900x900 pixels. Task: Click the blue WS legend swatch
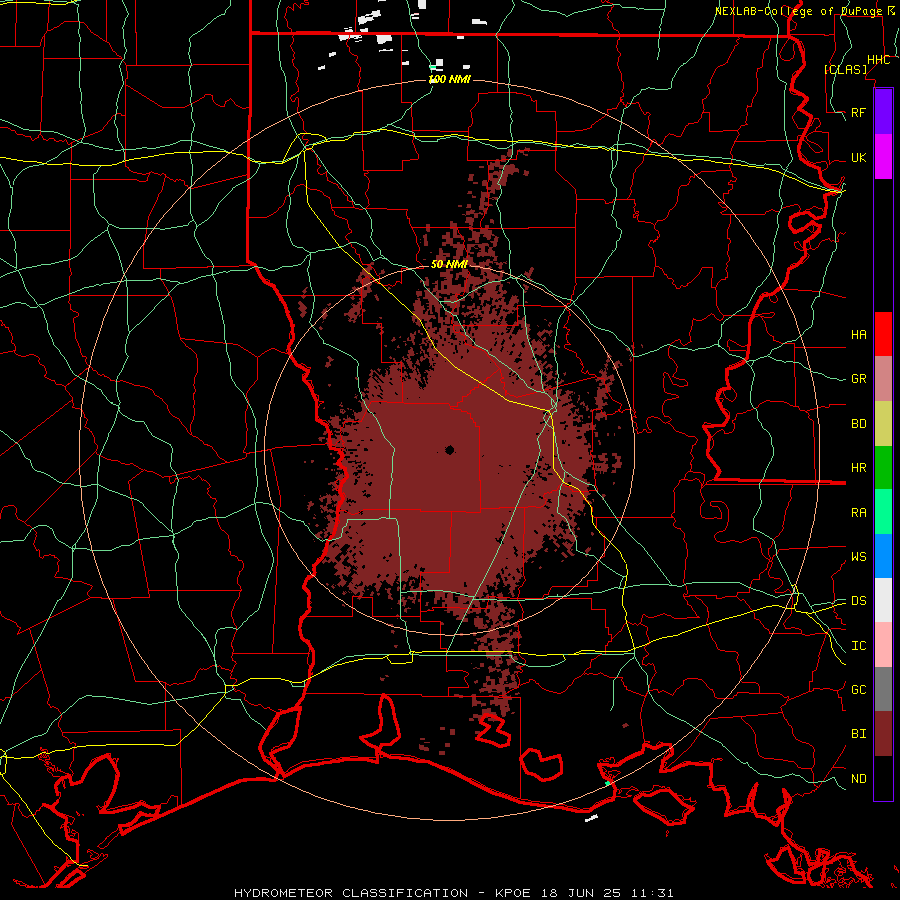883,556
